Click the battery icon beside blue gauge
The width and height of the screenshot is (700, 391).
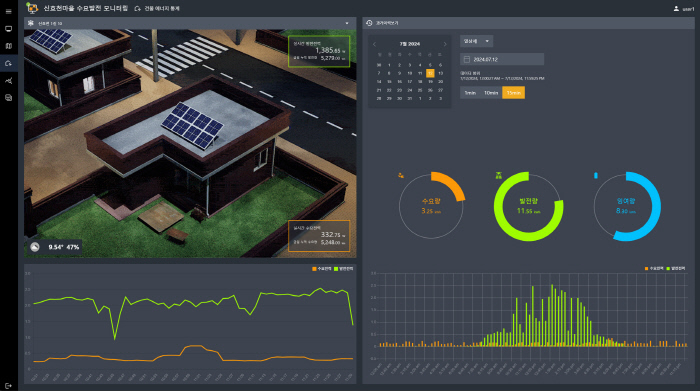[x=596, y=175]
